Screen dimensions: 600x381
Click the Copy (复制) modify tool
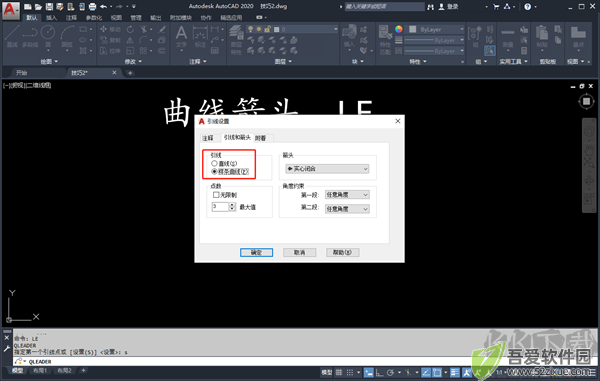pos(110,40)
